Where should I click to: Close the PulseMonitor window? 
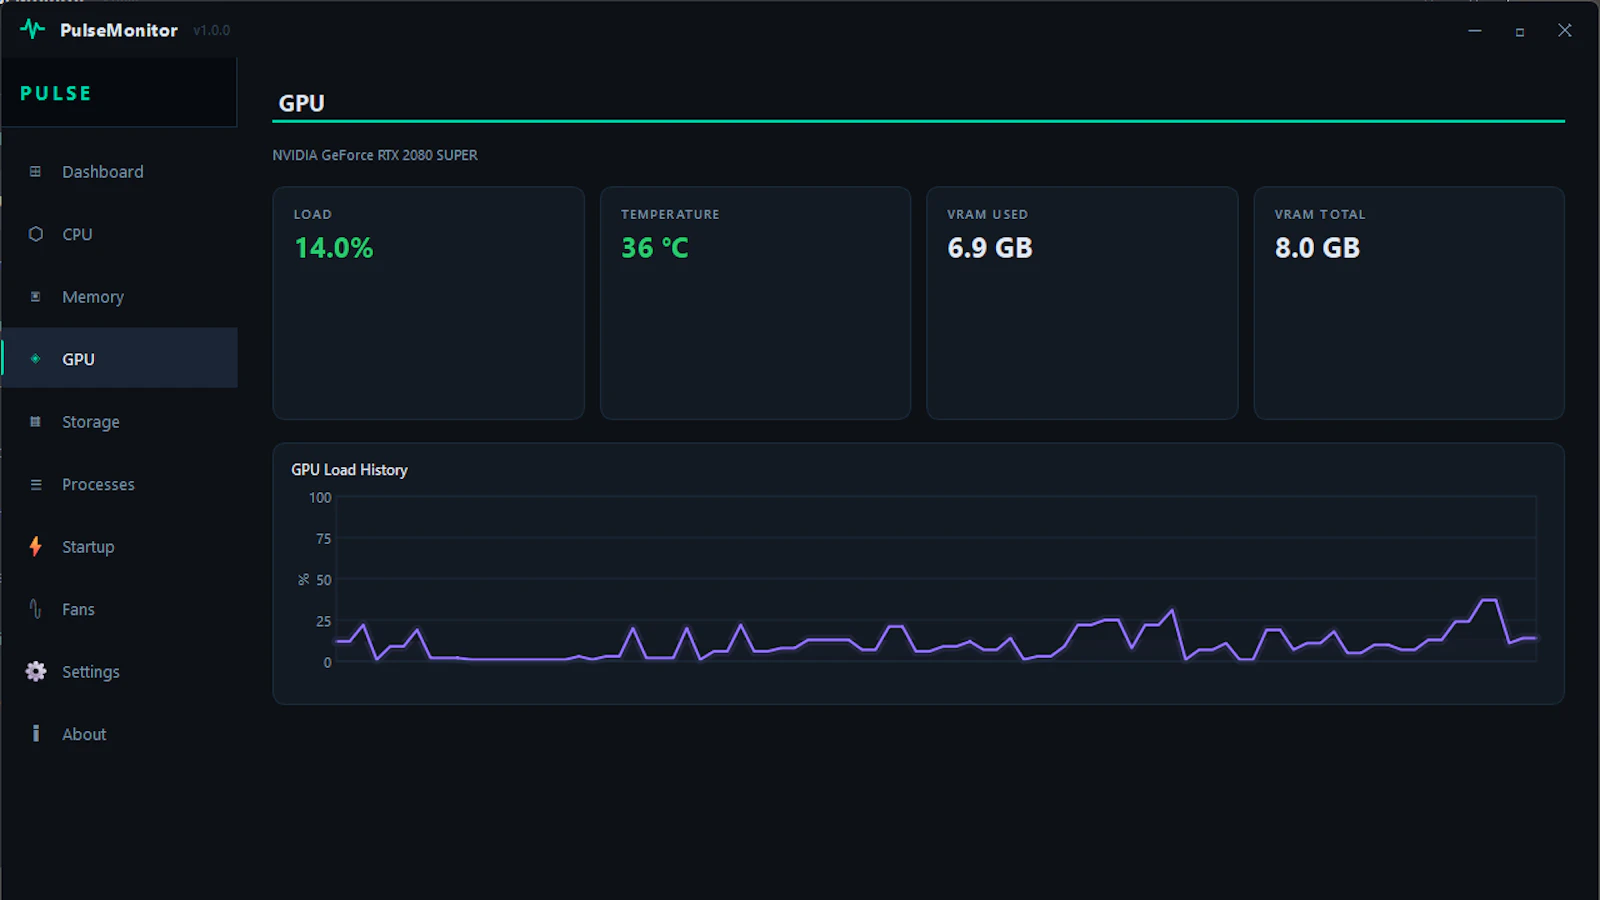[x=1565, y=31]
